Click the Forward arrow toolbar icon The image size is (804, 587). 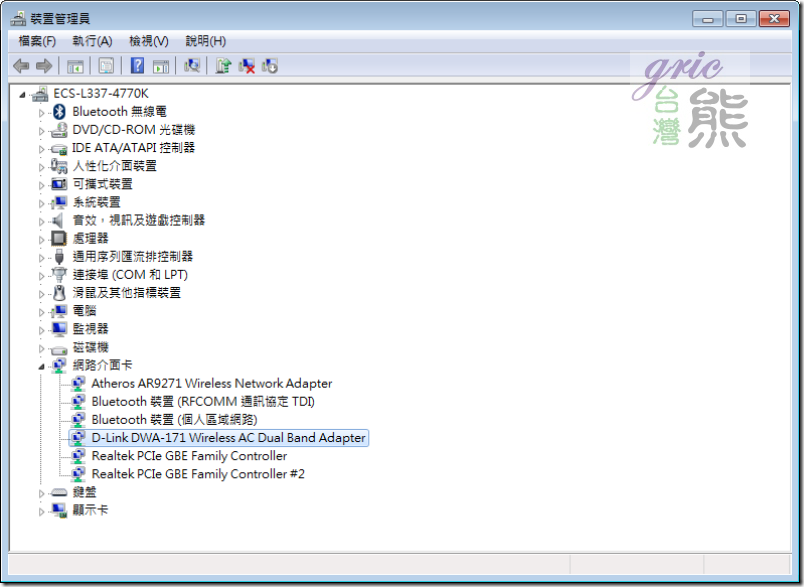point(44,66)
